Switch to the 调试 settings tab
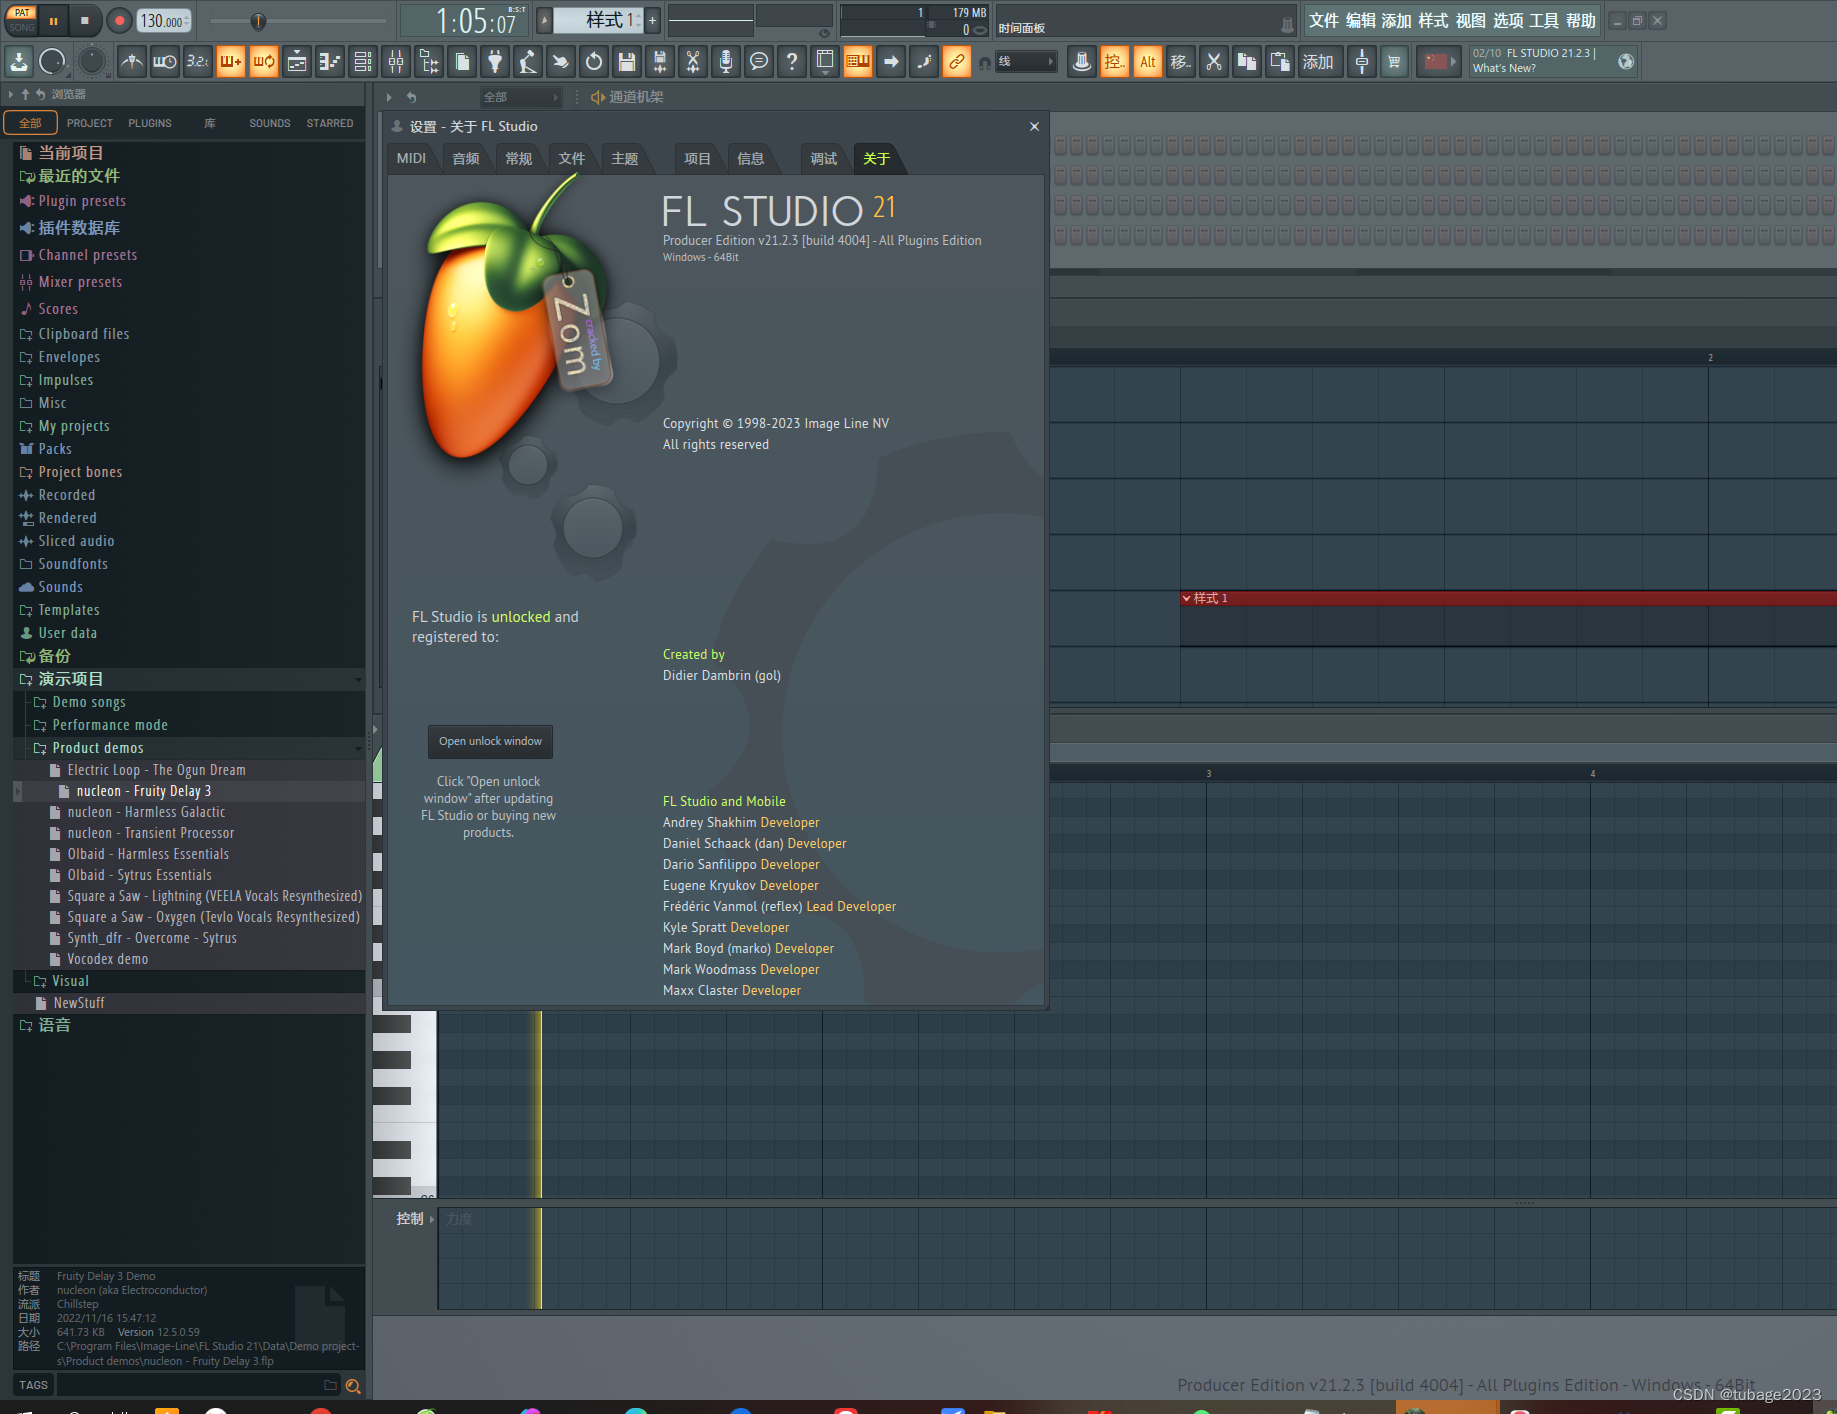The image size is (1837, 1414). click(824, 158)
